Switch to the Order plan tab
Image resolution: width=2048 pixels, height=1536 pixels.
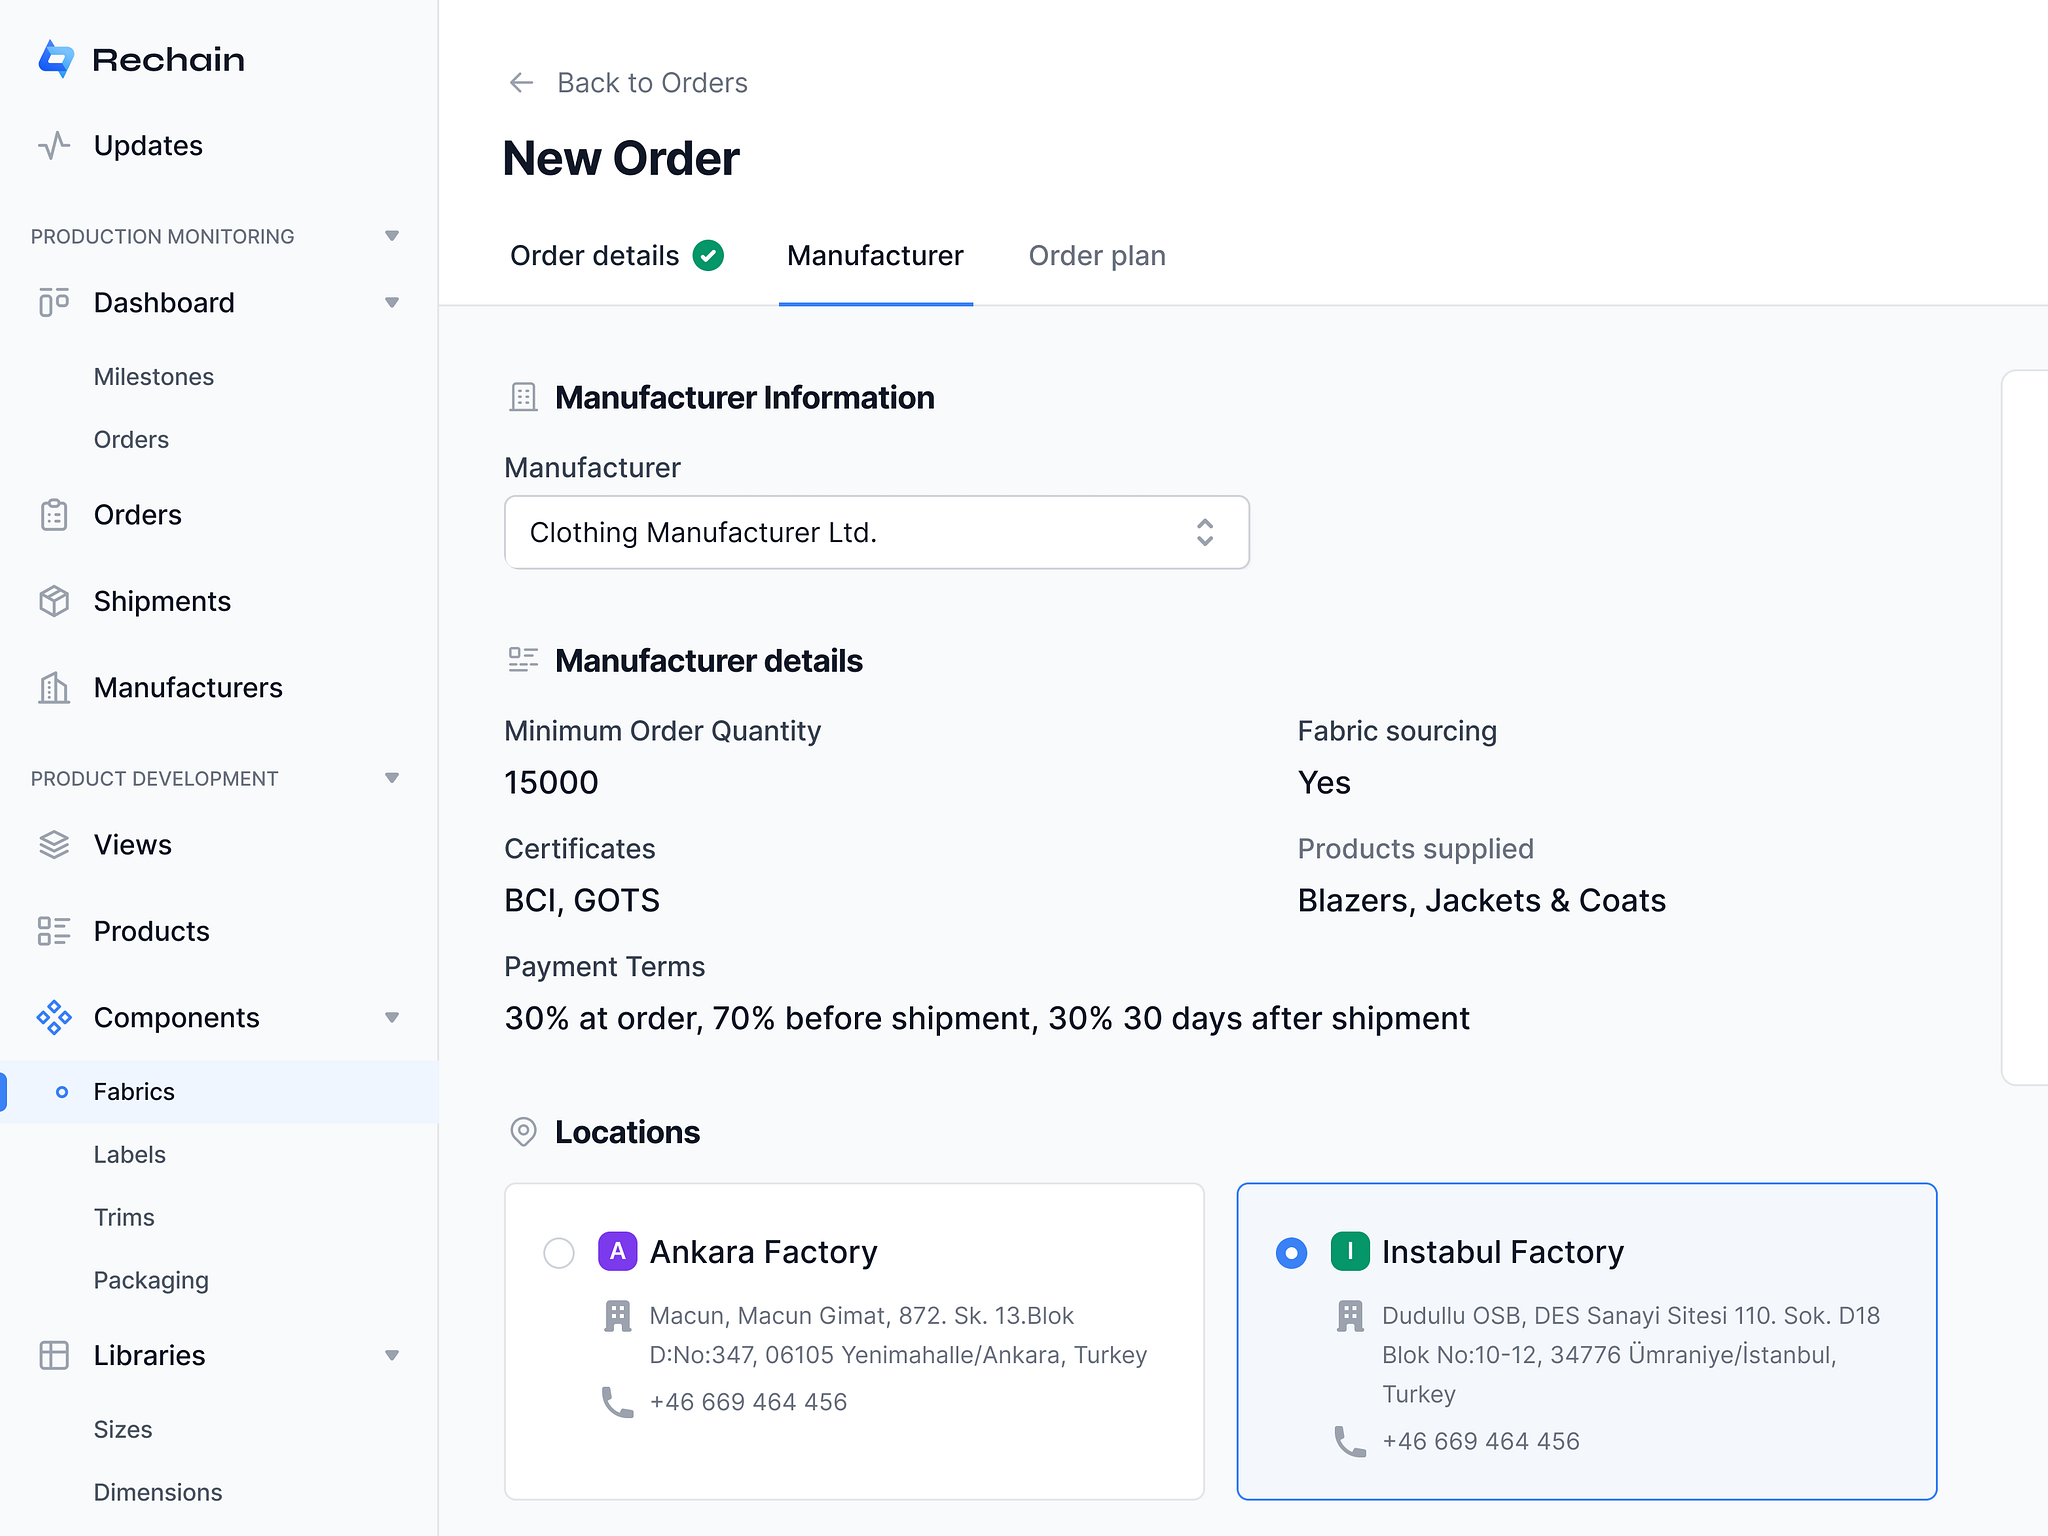pyautogui.click(x=1096, y=255)
